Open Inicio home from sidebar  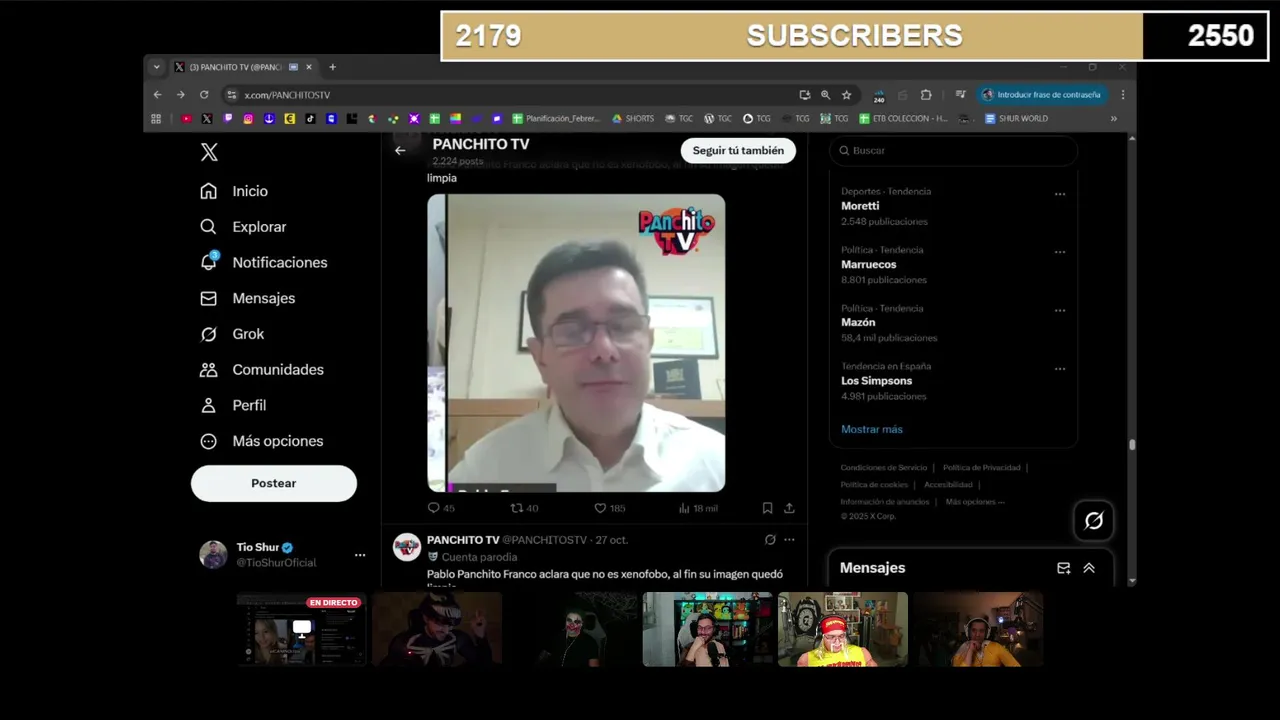234,191
